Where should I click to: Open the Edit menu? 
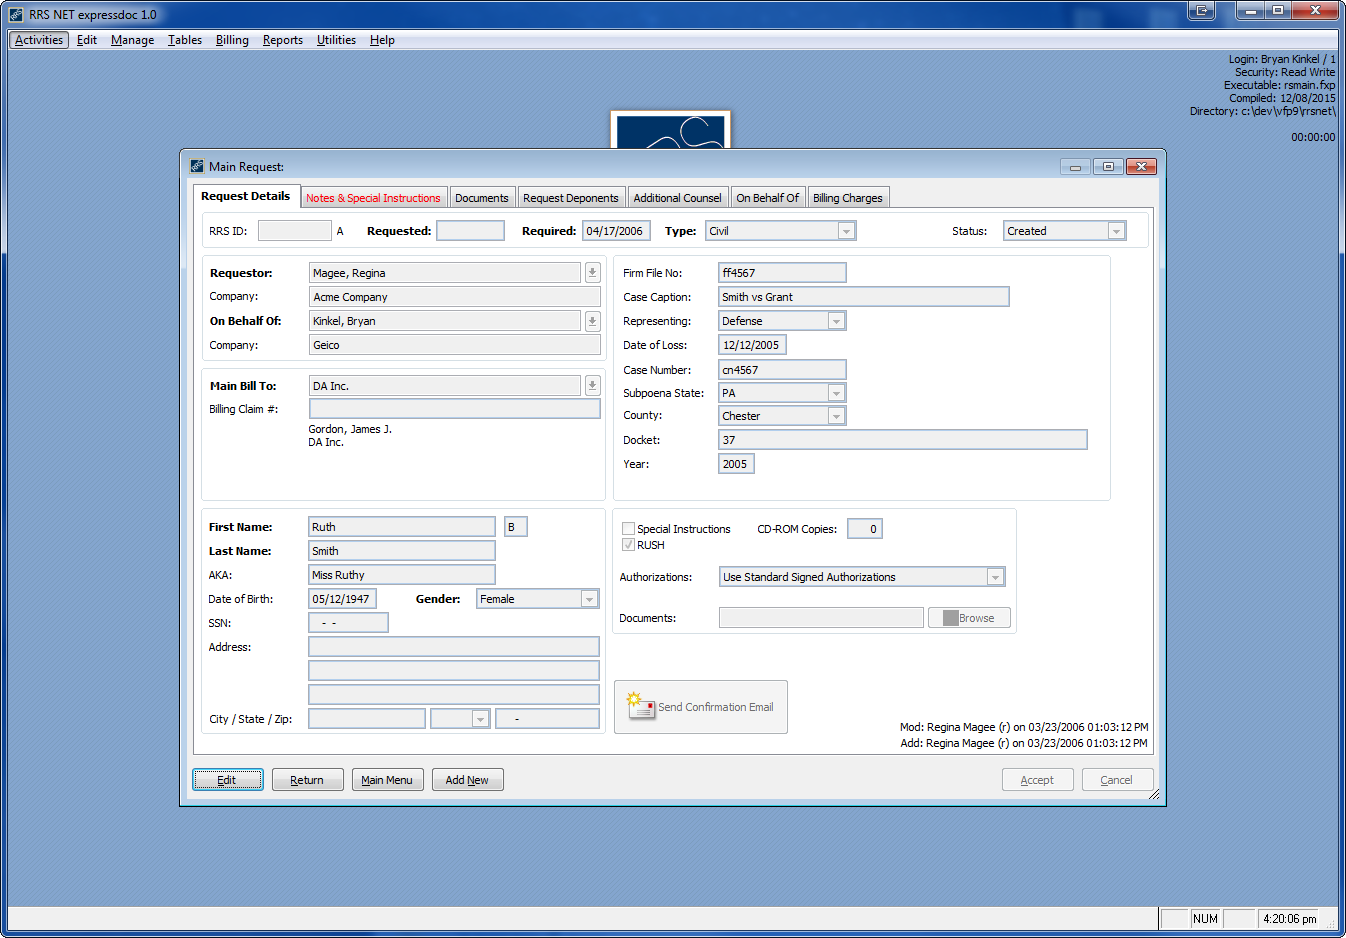[x=87, y=40]
